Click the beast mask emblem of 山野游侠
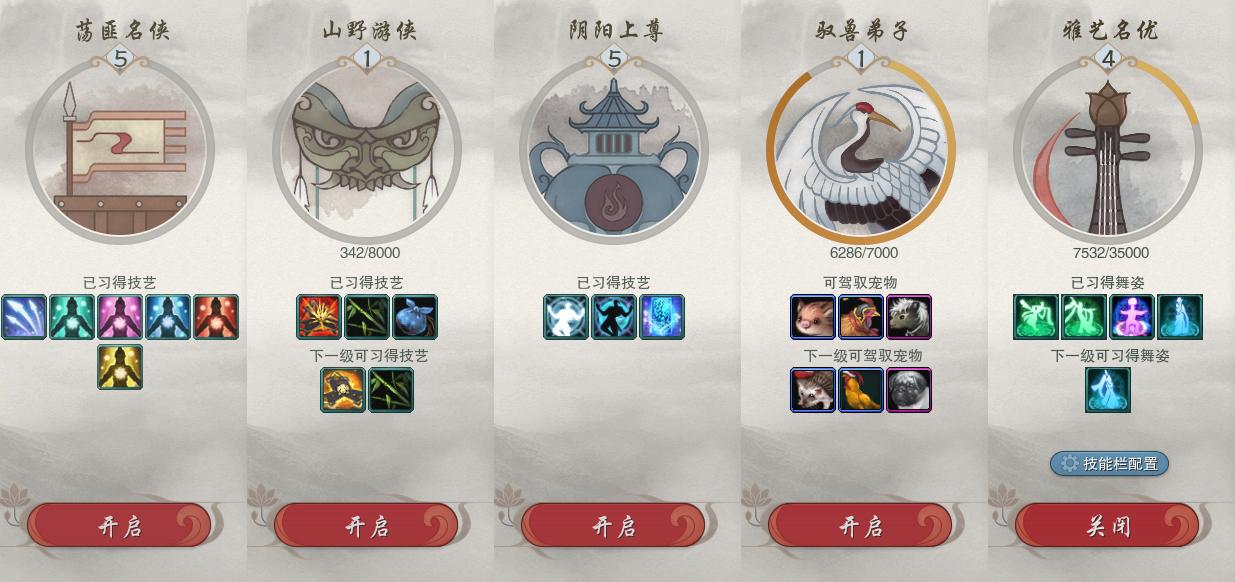This screenshot has width=1235, height=582. point(367,150)
